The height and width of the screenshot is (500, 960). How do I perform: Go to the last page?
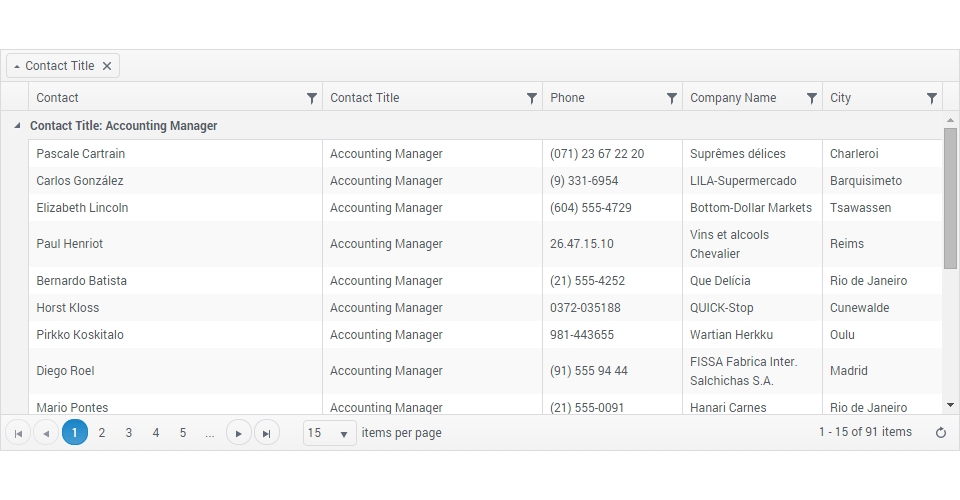click(266, 433)
